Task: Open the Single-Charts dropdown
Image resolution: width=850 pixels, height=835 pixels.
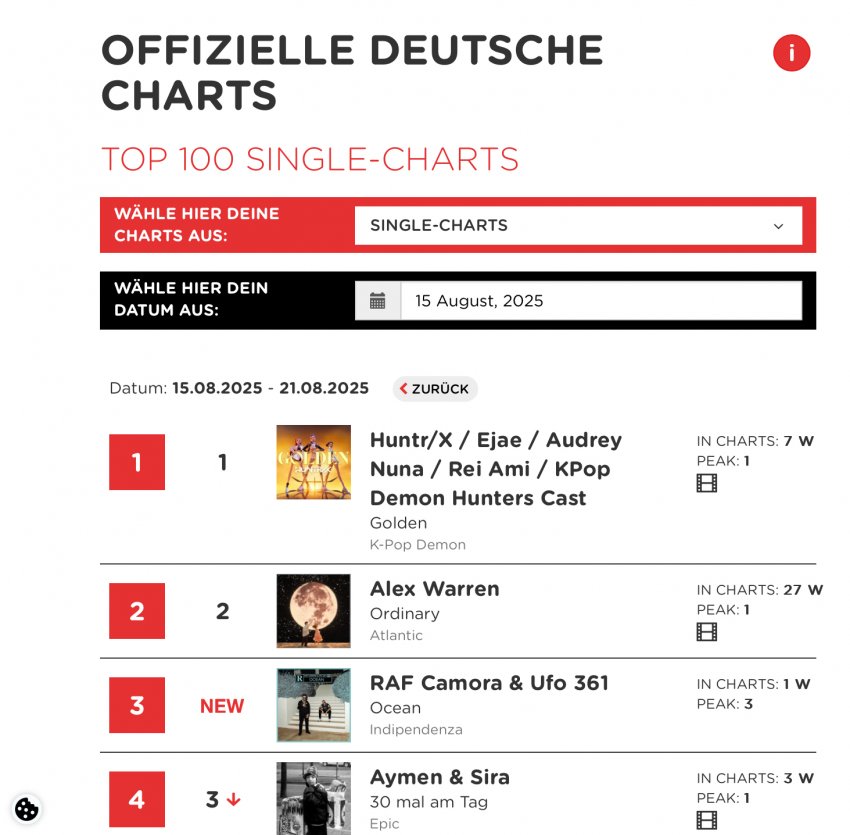Action: [578, 226]
